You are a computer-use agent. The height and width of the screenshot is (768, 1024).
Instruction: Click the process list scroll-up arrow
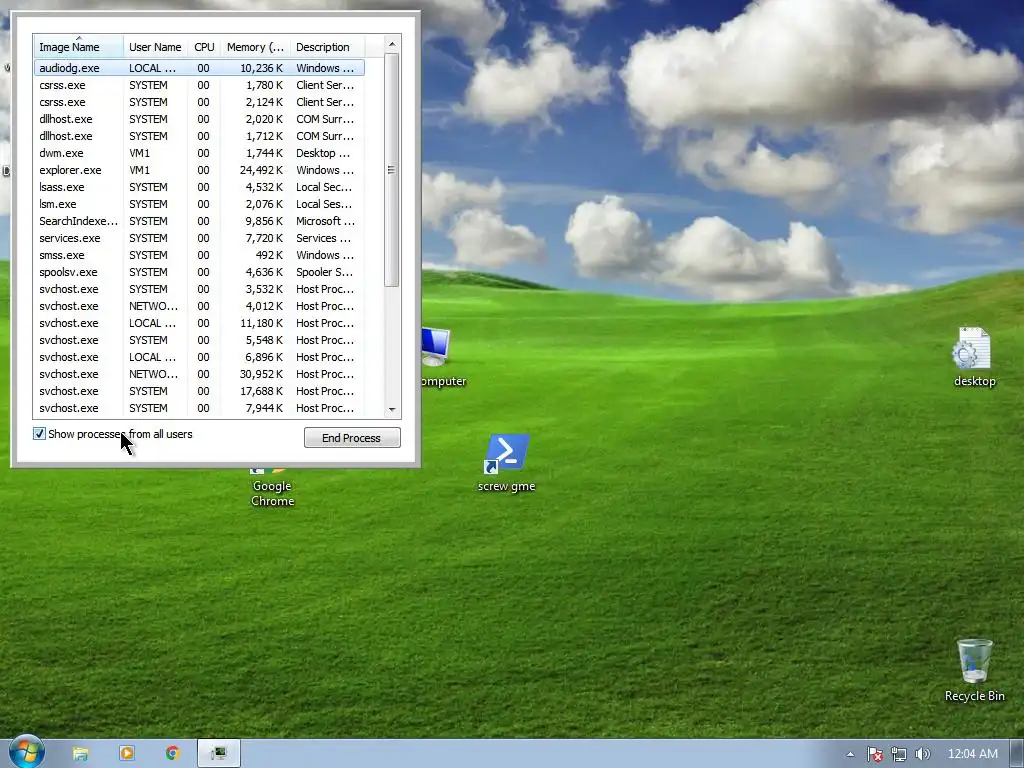(x=392, y=44)
